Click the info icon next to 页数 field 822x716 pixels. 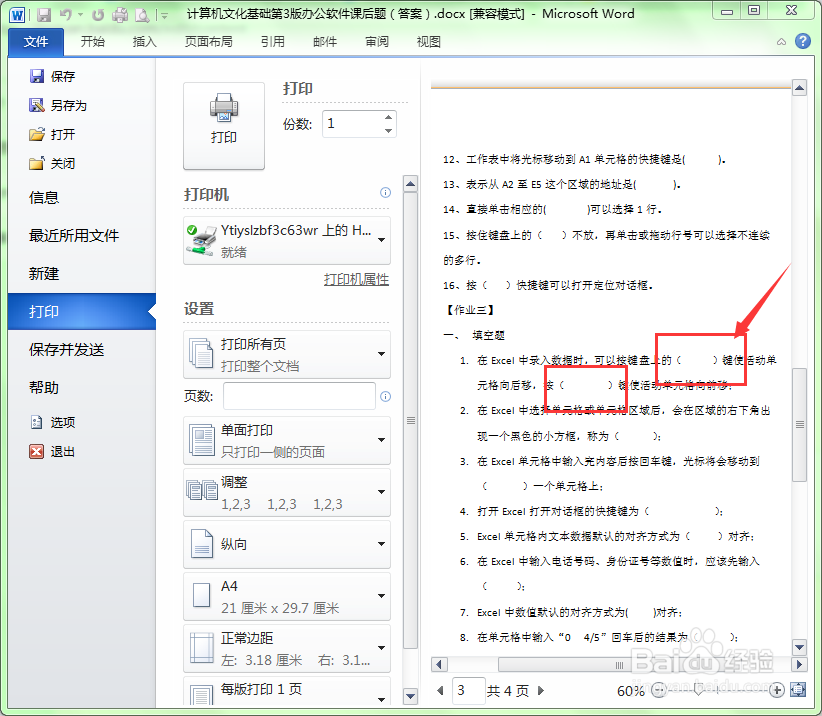click(385, 396)
